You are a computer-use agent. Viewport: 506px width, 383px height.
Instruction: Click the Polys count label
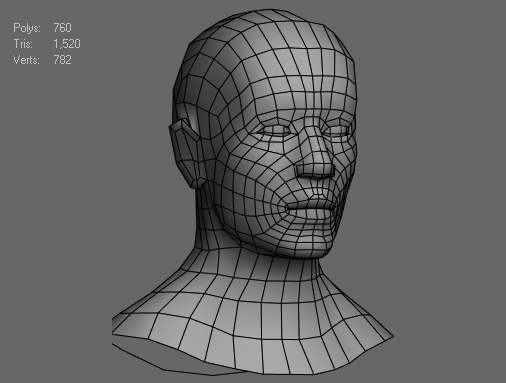pyautogui.click(x=27, y=28)
